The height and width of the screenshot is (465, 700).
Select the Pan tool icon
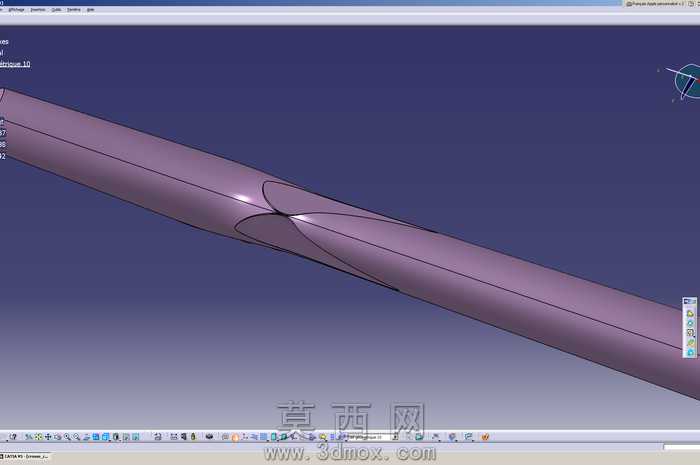[x=48, y=437]
